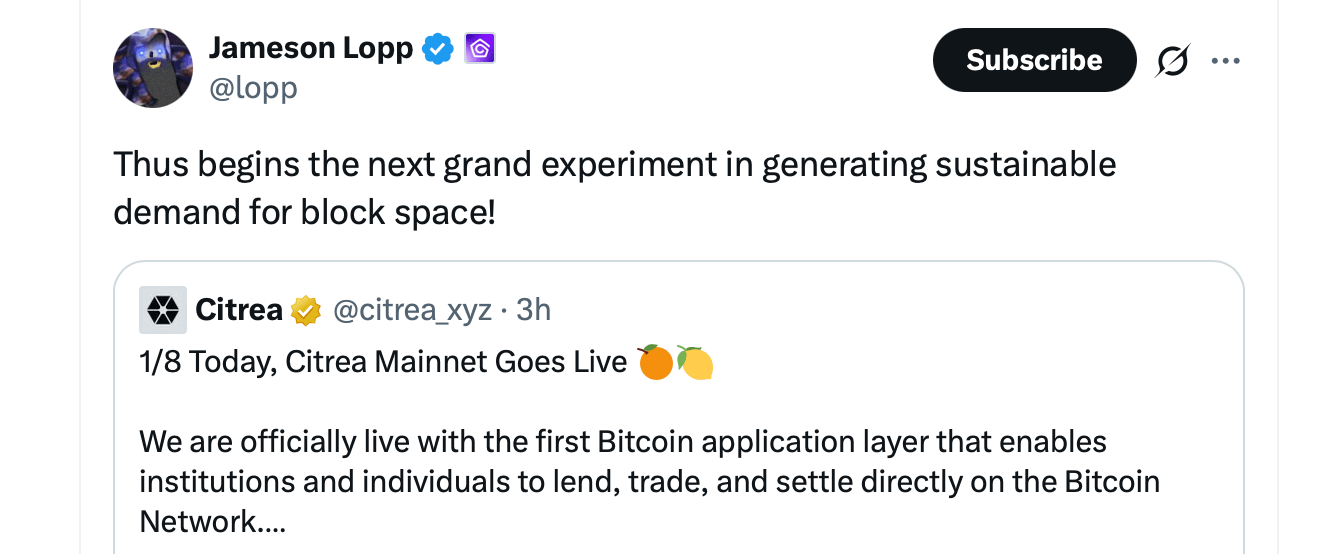Click the 'Network....' truncated last line
The width and height of the screenshot is (1338, 554).
click(x=212, y=521)
